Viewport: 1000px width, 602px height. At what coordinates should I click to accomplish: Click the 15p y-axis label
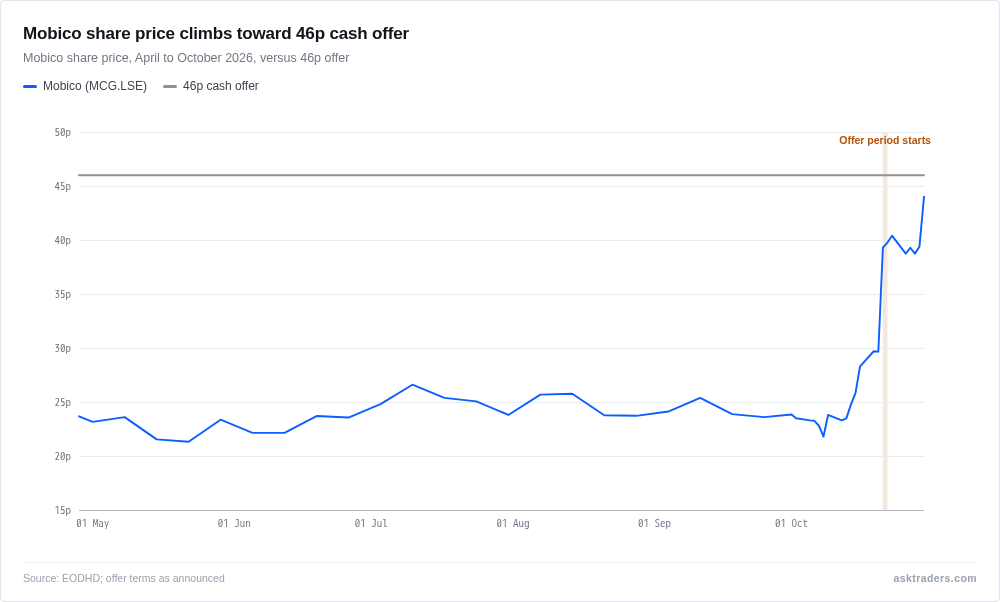[x=62, y=510]
